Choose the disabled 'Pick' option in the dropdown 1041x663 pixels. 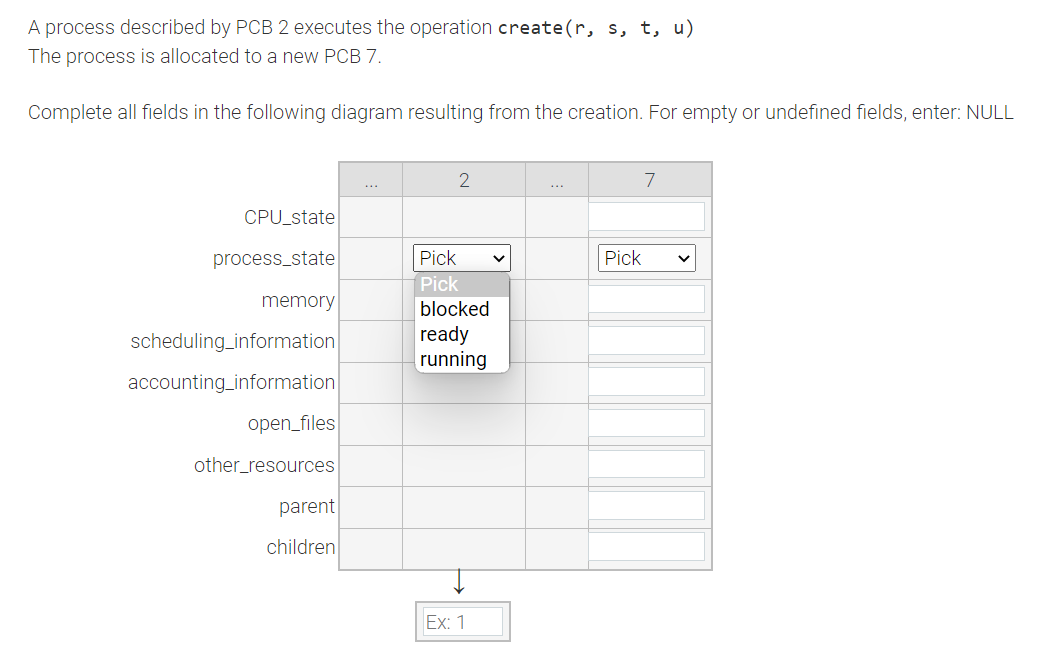438,284
